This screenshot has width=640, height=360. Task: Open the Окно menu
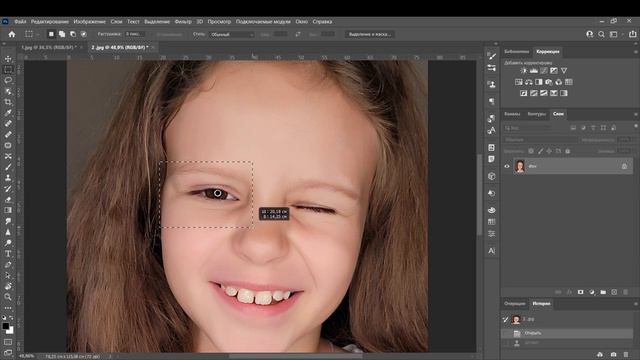click(x=302, y=22)
